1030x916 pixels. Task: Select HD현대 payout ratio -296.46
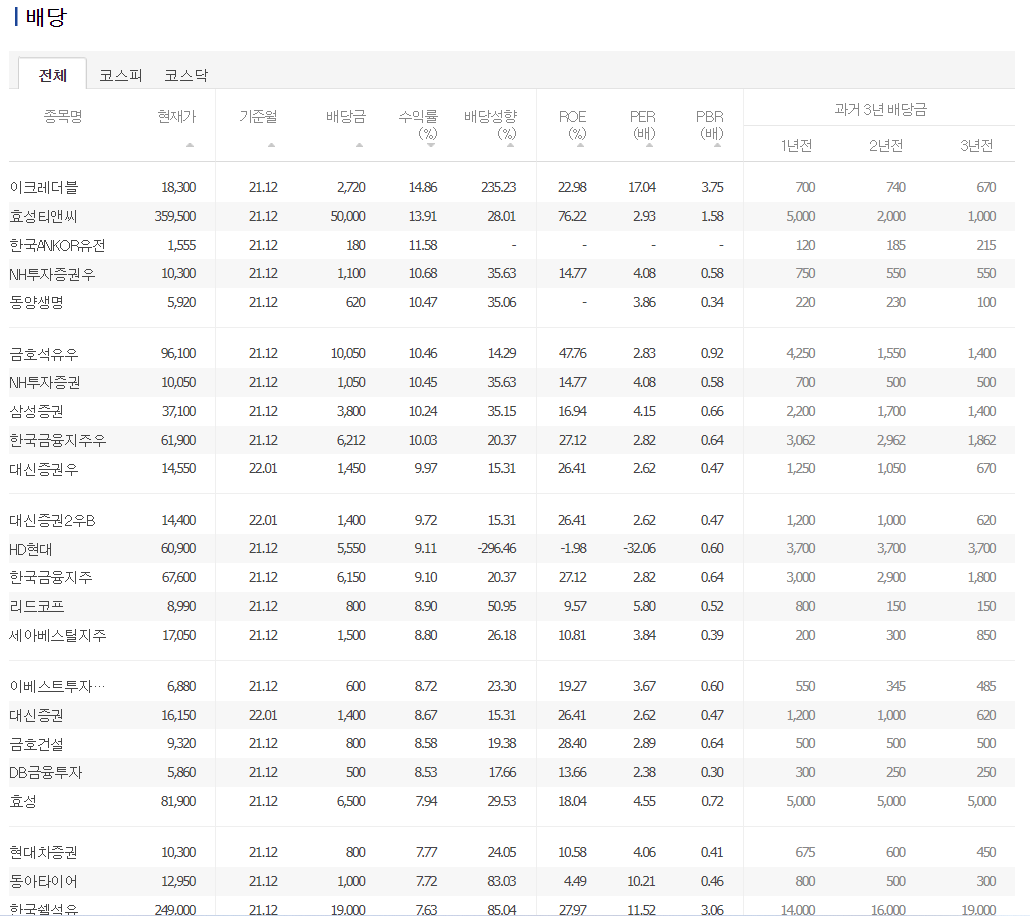tap(497, 549)
